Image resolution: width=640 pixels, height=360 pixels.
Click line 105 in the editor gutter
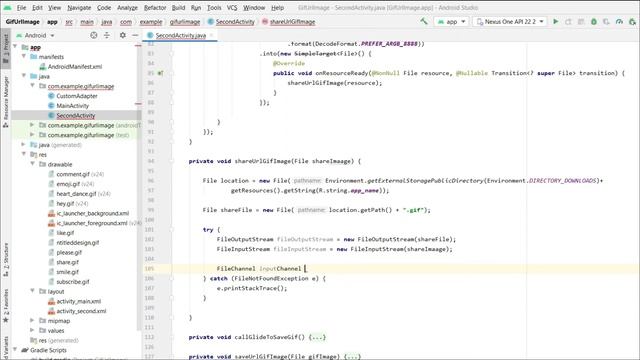point(149,269)
